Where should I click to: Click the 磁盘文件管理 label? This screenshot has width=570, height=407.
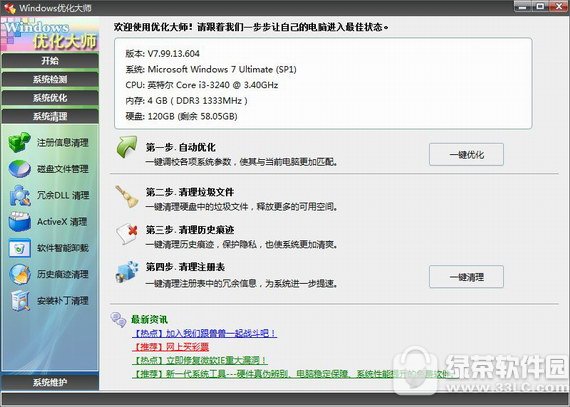coord(63,169)
